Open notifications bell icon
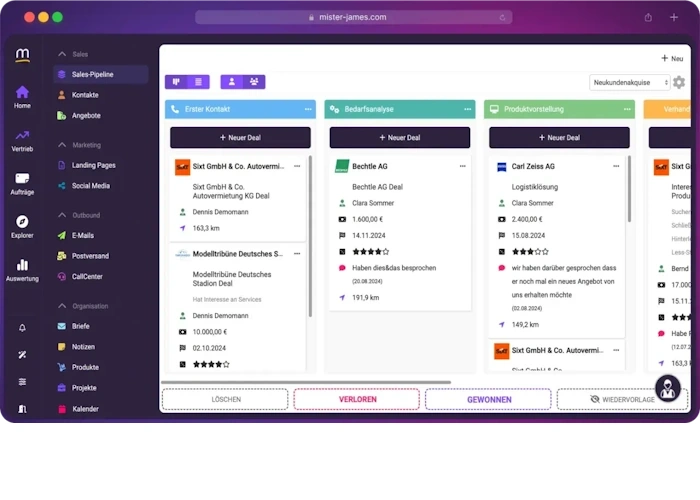700x500 pixels. pyautogui.click(x=22, y=328)
